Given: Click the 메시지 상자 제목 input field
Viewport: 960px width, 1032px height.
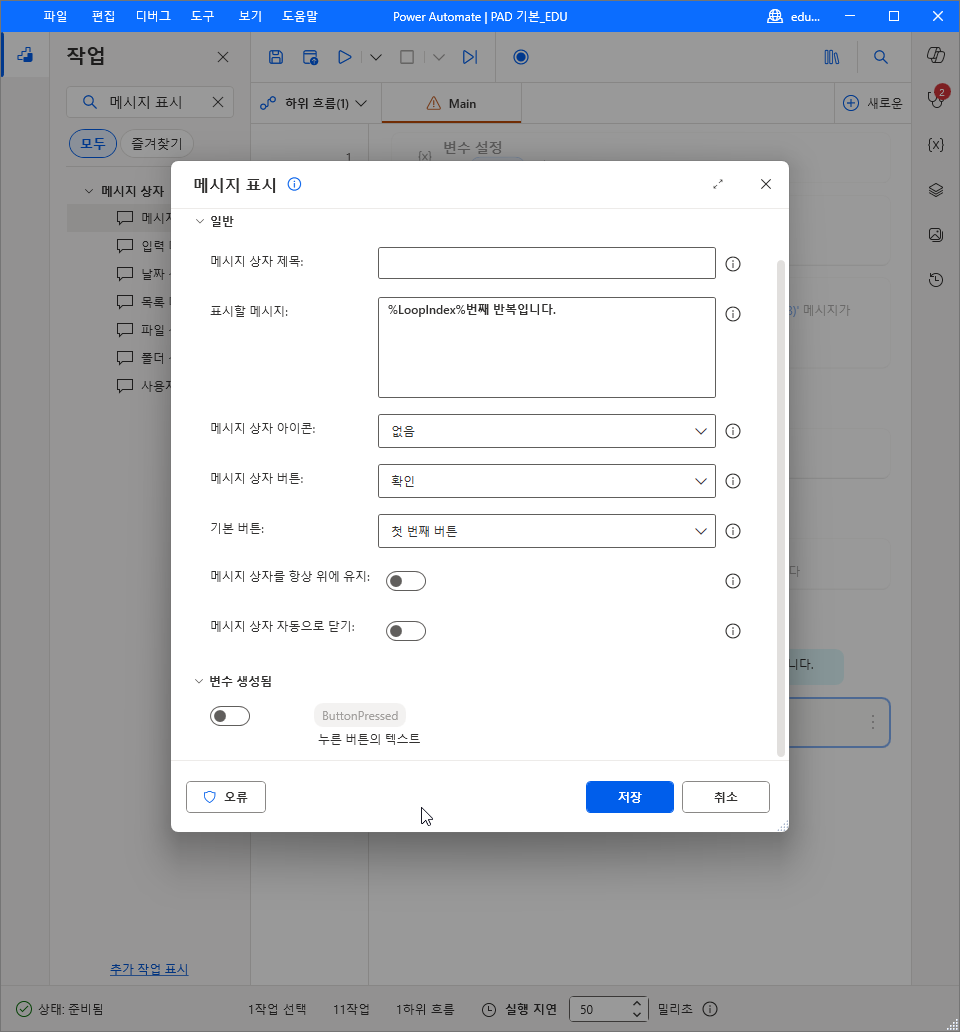Looking at the screenshot, I should 547,263.
